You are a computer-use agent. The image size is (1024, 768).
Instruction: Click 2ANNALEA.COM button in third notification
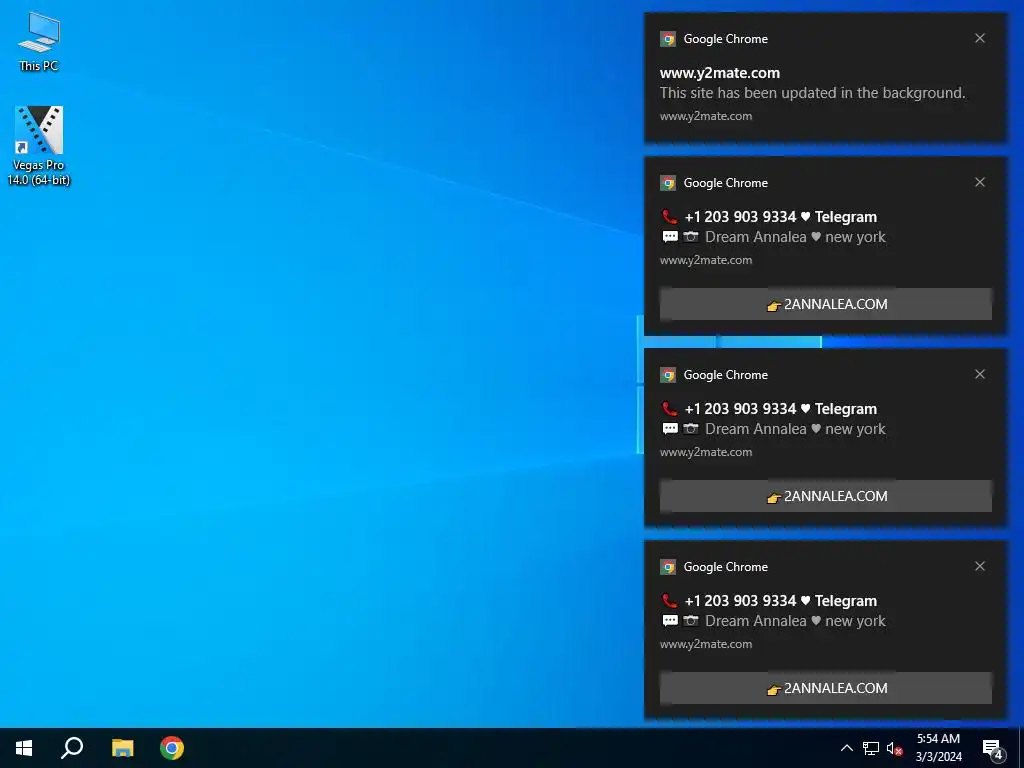point(825,496)
